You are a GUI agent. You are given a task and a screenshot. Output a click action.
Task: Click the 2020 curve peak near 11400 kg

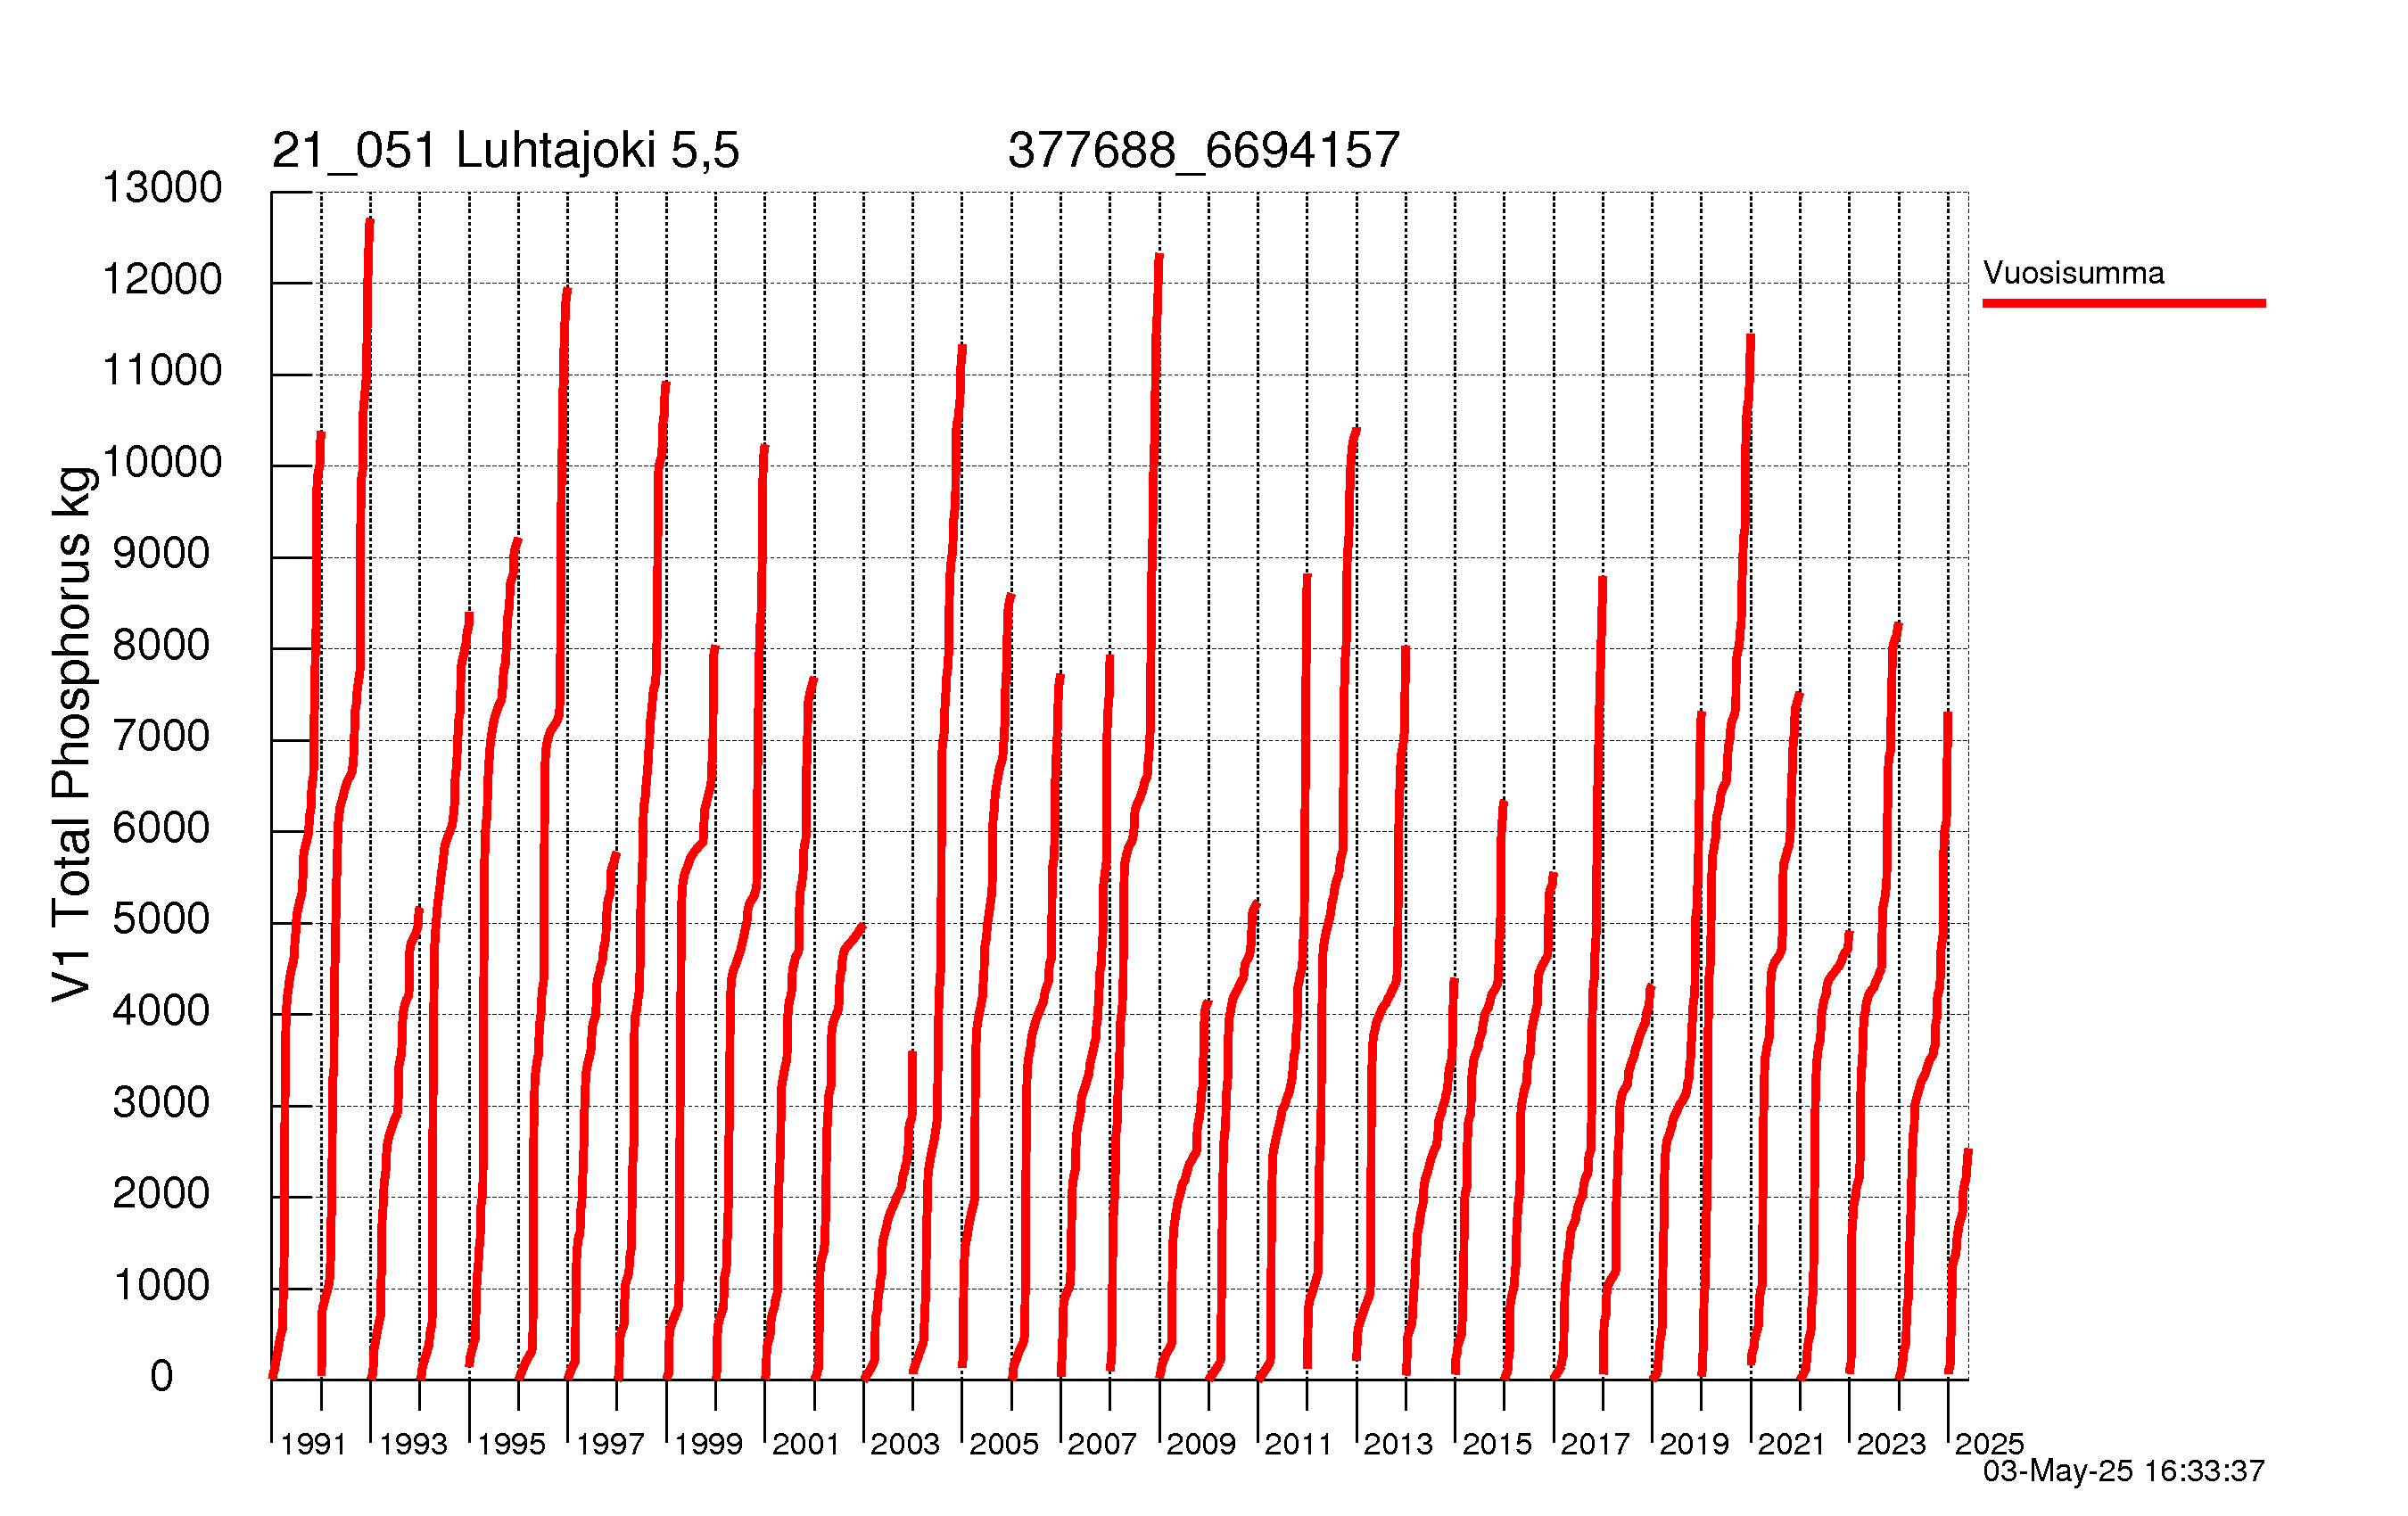coord(1751,338)
